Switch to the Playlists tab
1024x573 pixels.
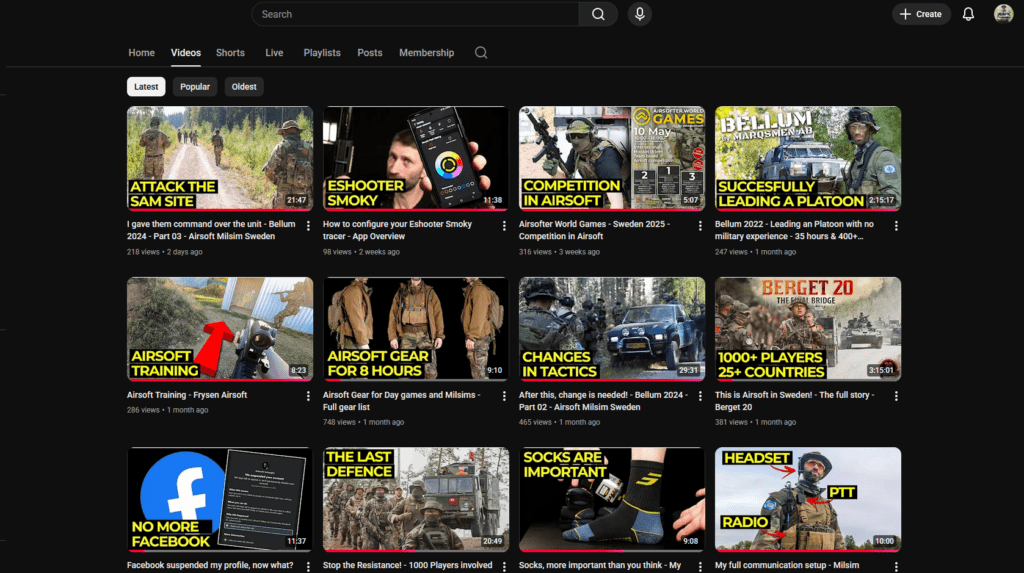(x=322, y=53)
